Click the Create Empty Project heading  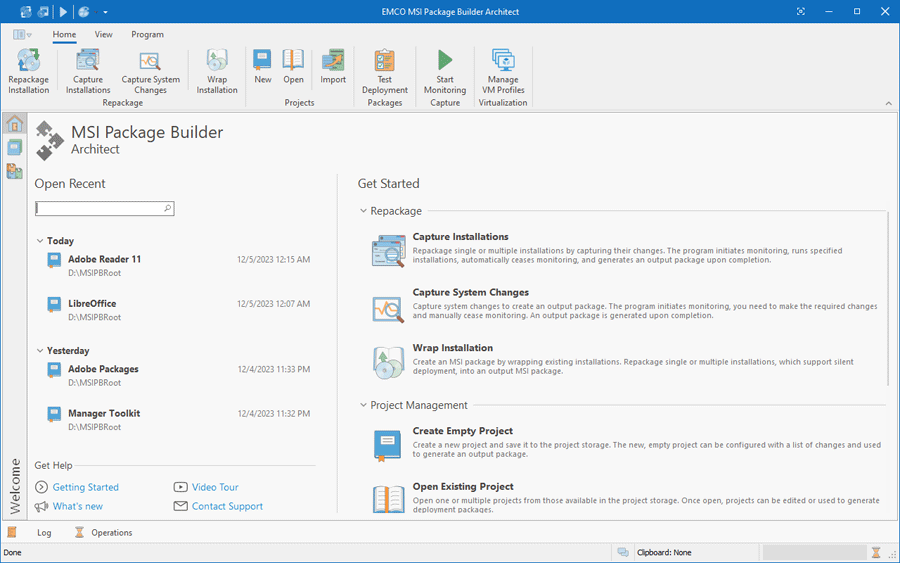(463, 431)
